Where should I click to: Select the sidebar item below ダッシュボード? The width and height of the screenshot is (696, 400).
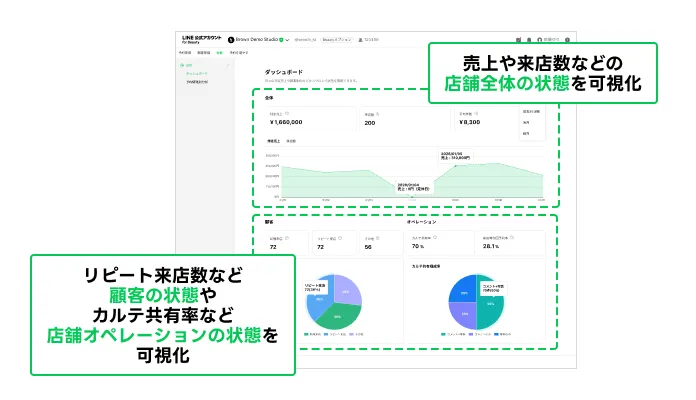pyautogui.click(x=197, y=82)
